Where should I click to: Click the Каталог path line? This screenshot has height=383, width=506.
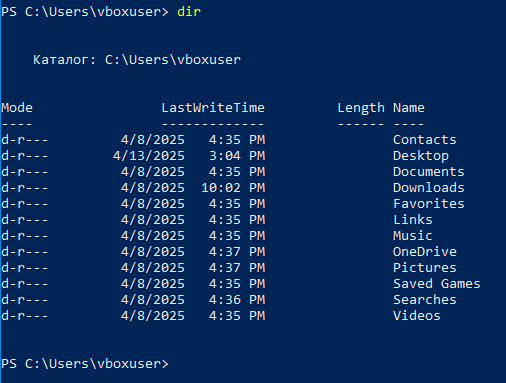click(x=137, y=60)
